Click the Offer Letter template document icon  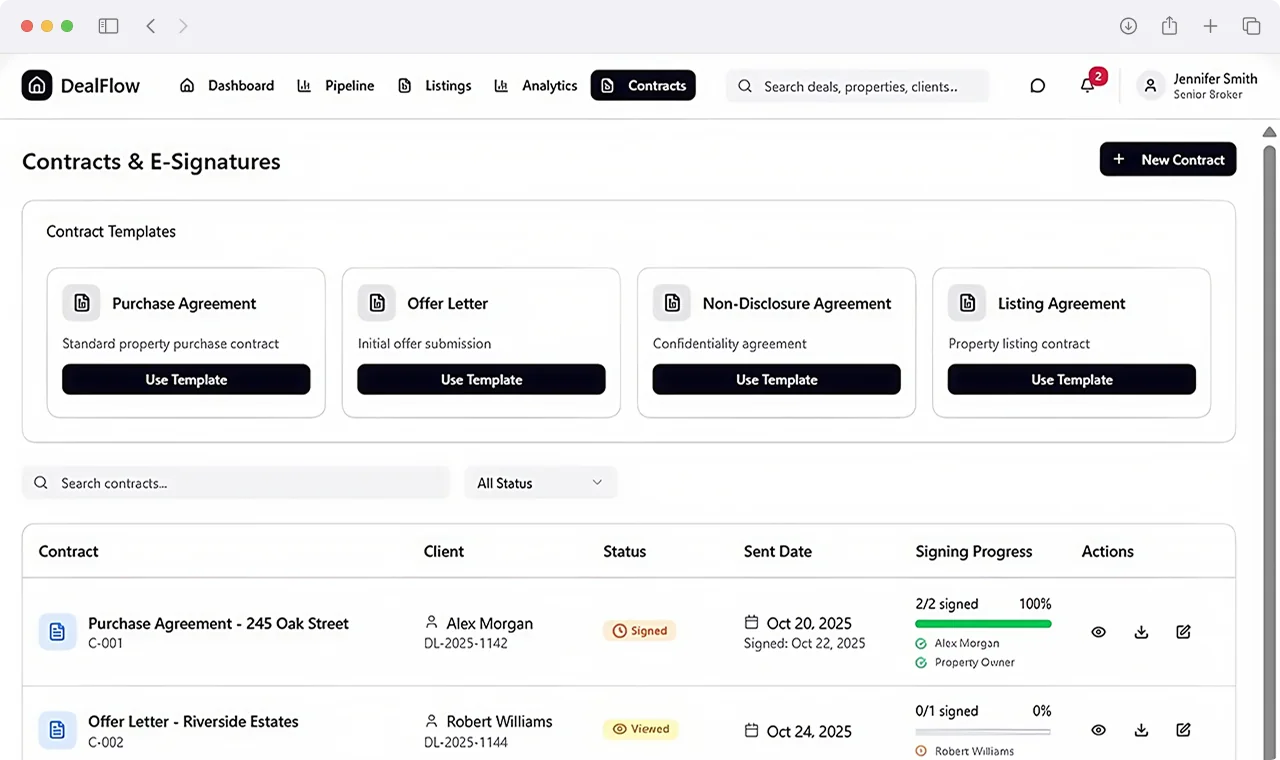pos(376,303)
